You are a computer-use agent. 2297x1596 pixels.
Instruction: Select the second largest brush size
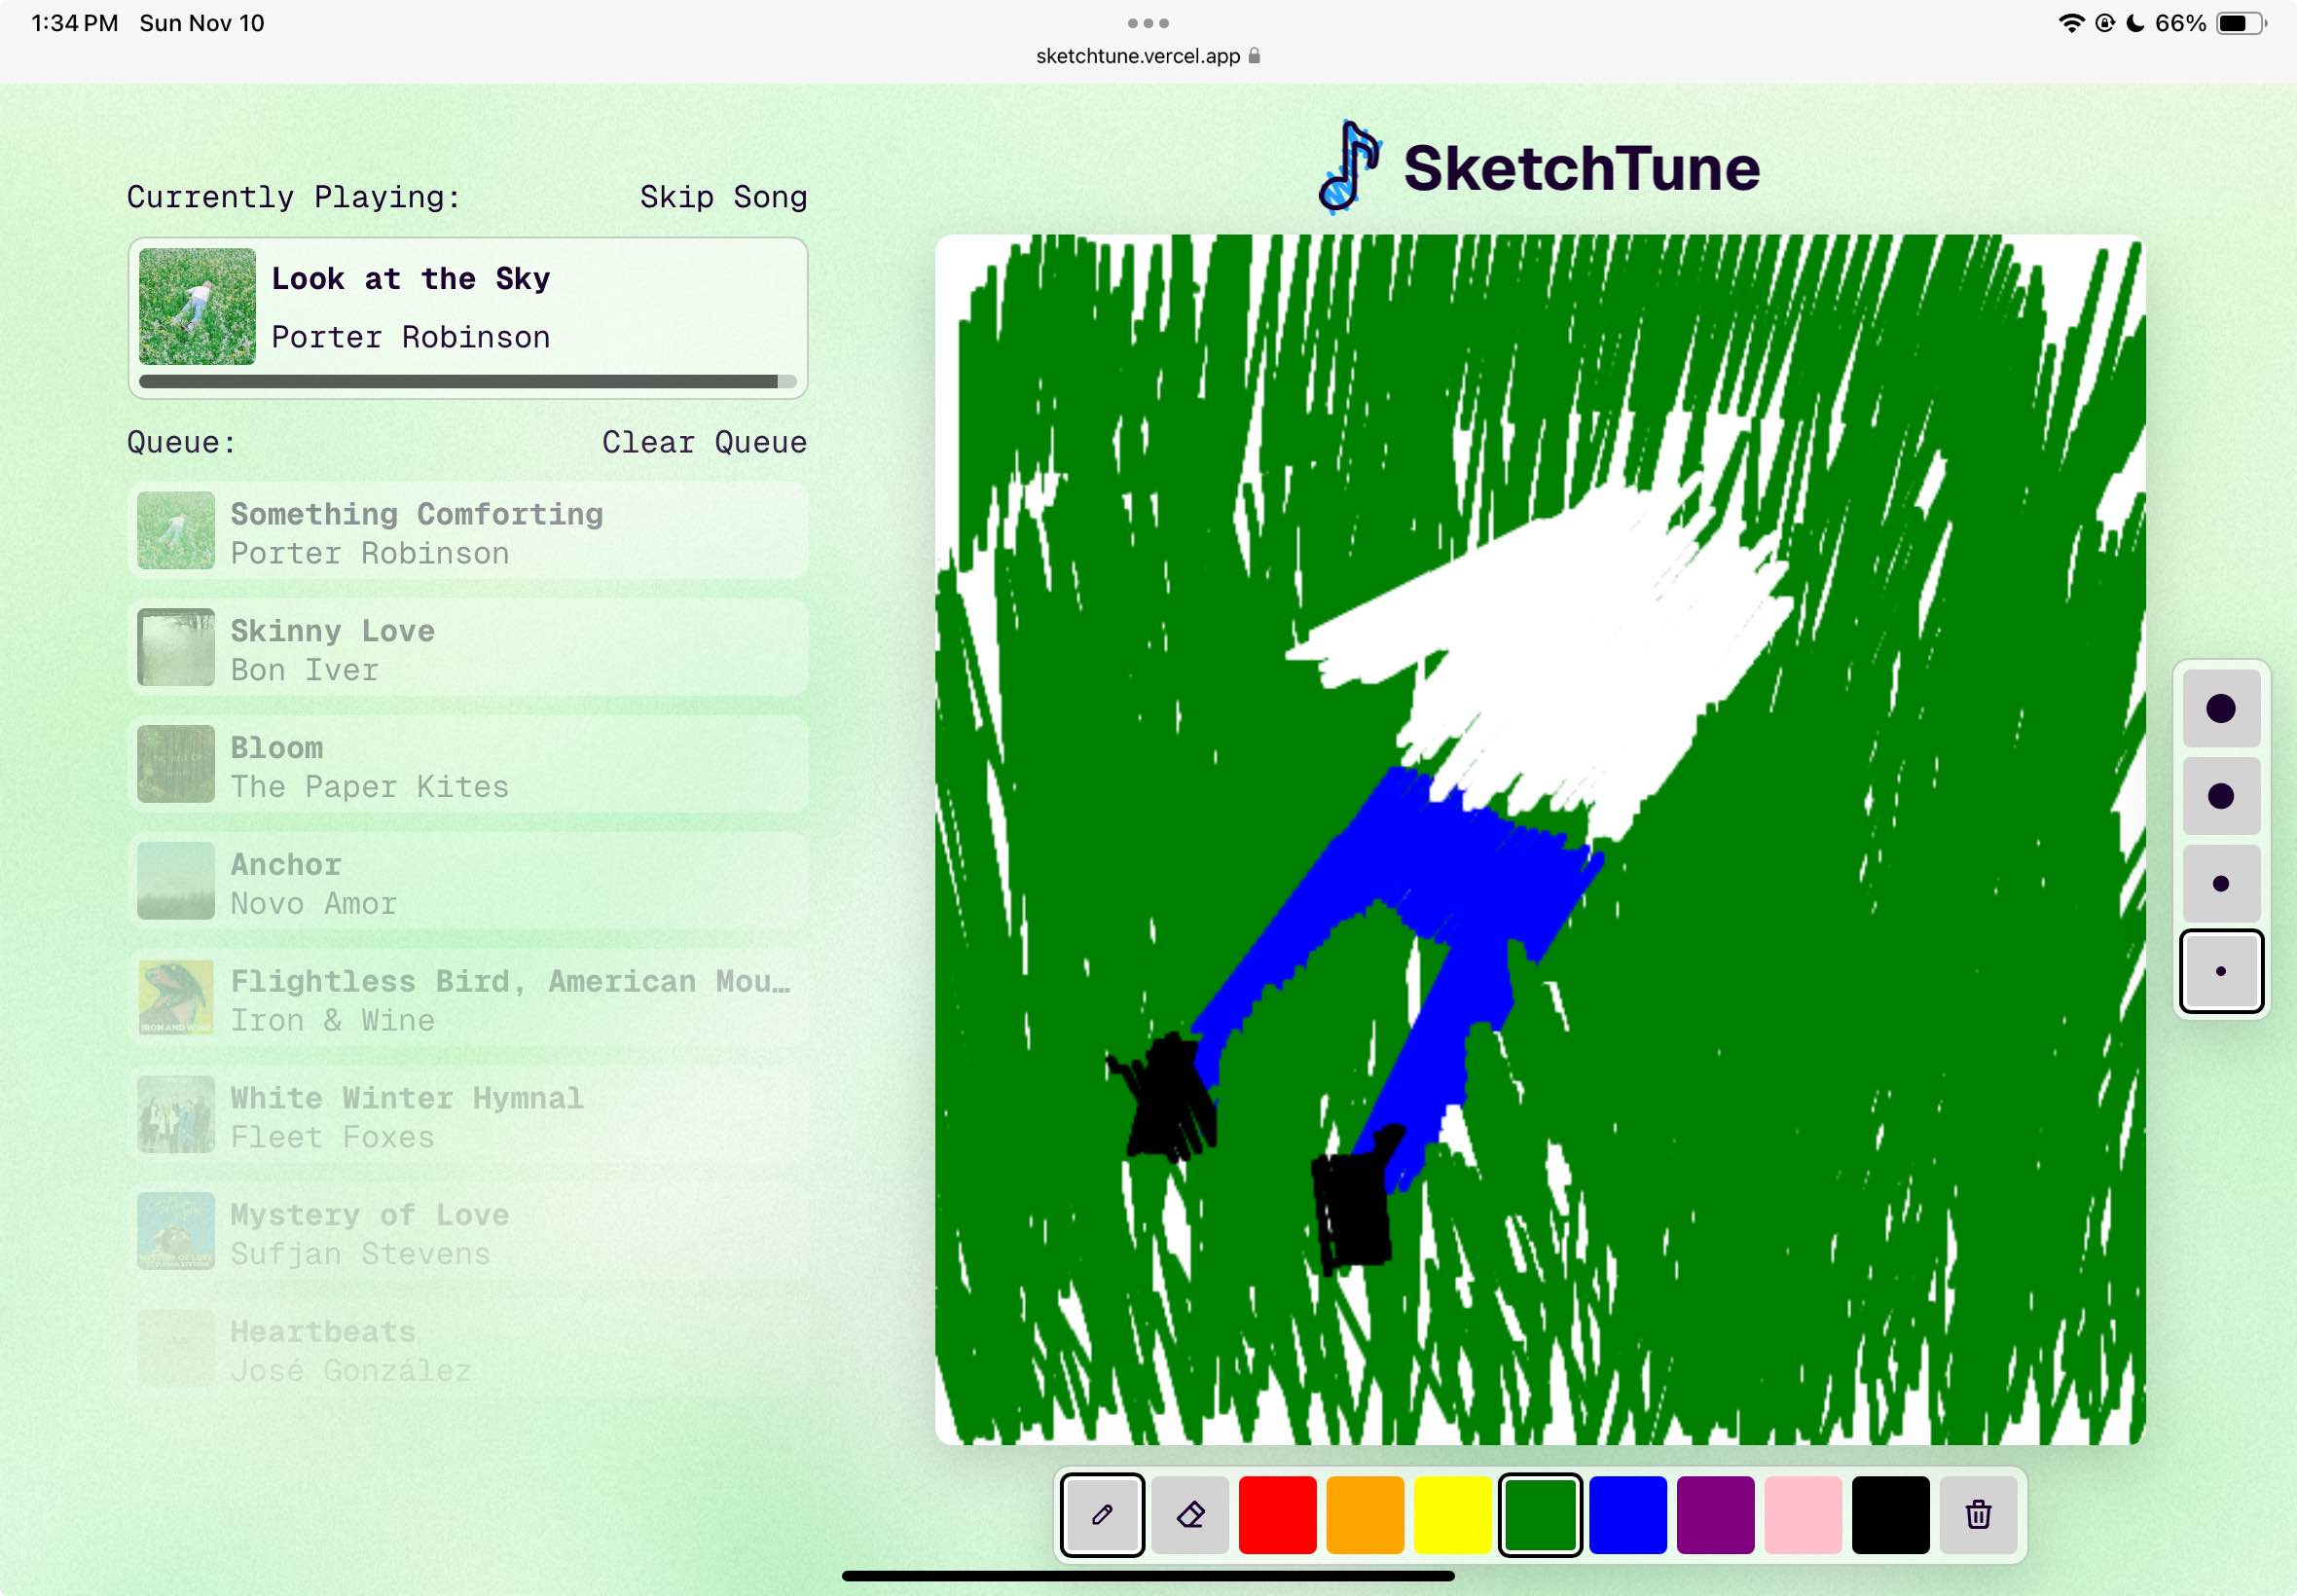click(2220, 796)
